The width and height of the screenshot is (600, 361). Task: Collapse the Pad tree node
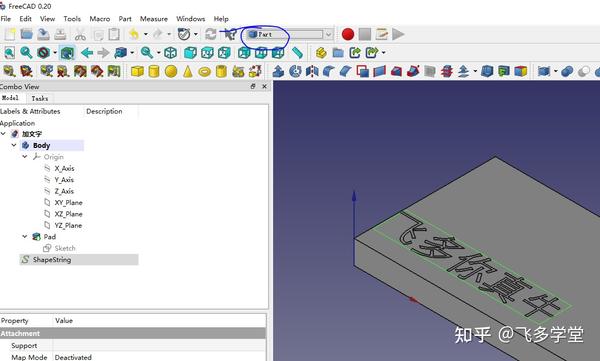click(x=24, y=237)
